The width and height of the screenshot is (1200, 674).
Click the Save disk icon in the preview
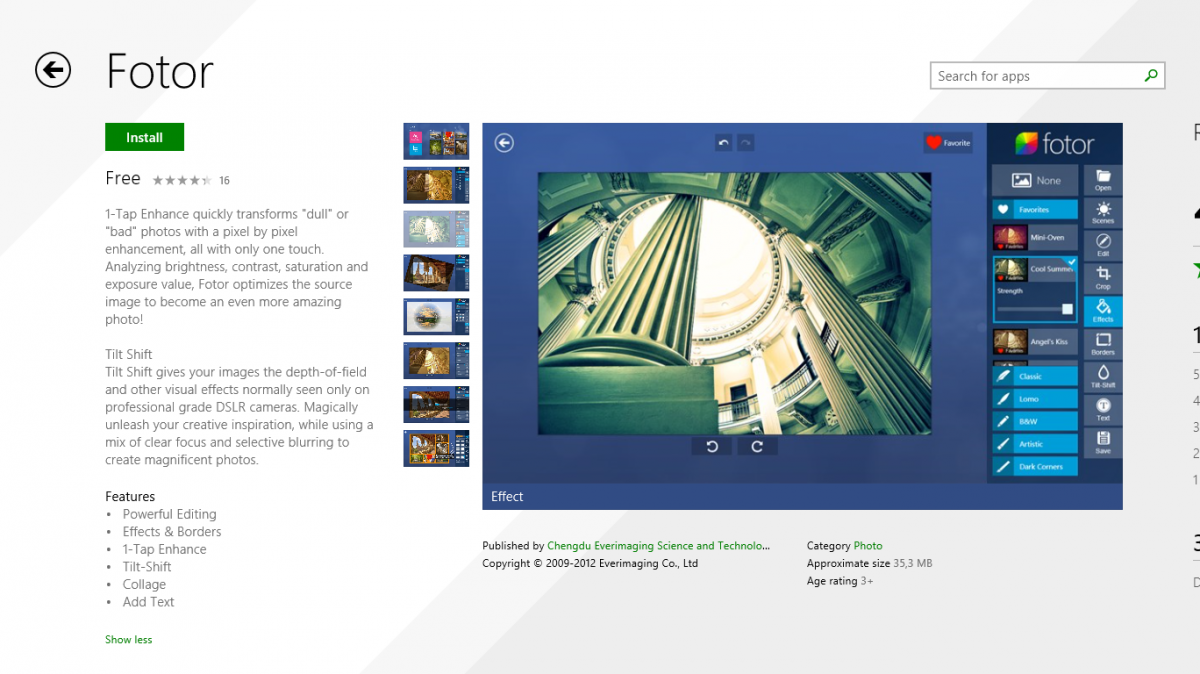pyautogui.click(x=1103, y=442)
